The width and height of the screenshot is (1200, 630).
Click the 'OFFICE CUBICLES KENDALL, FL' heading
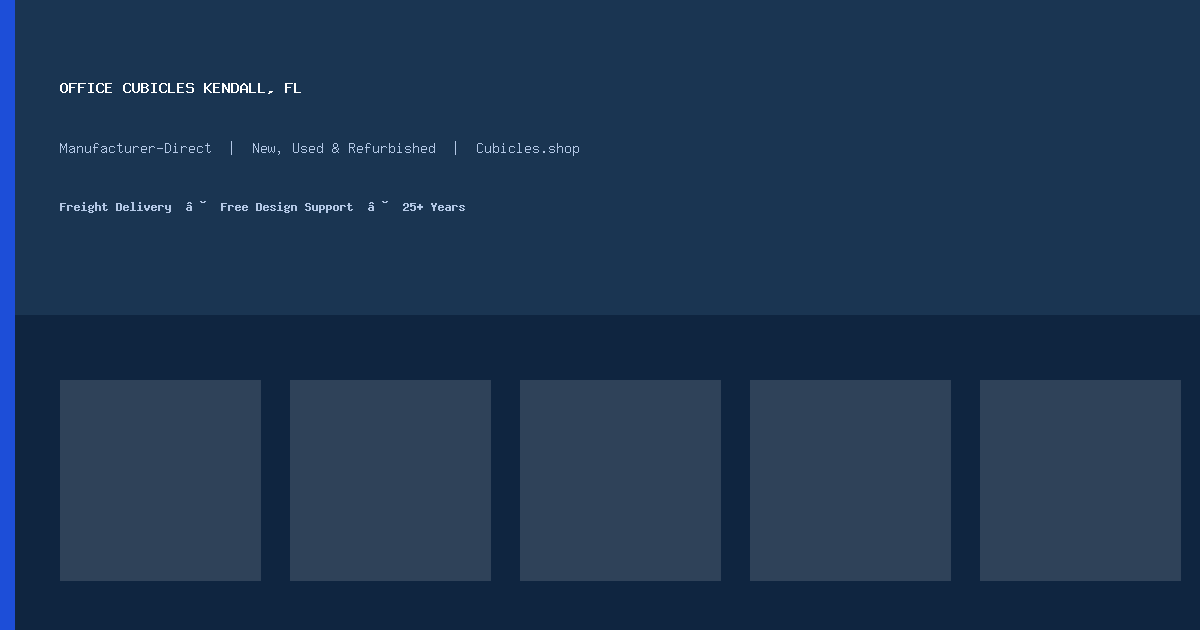(180, 88)
